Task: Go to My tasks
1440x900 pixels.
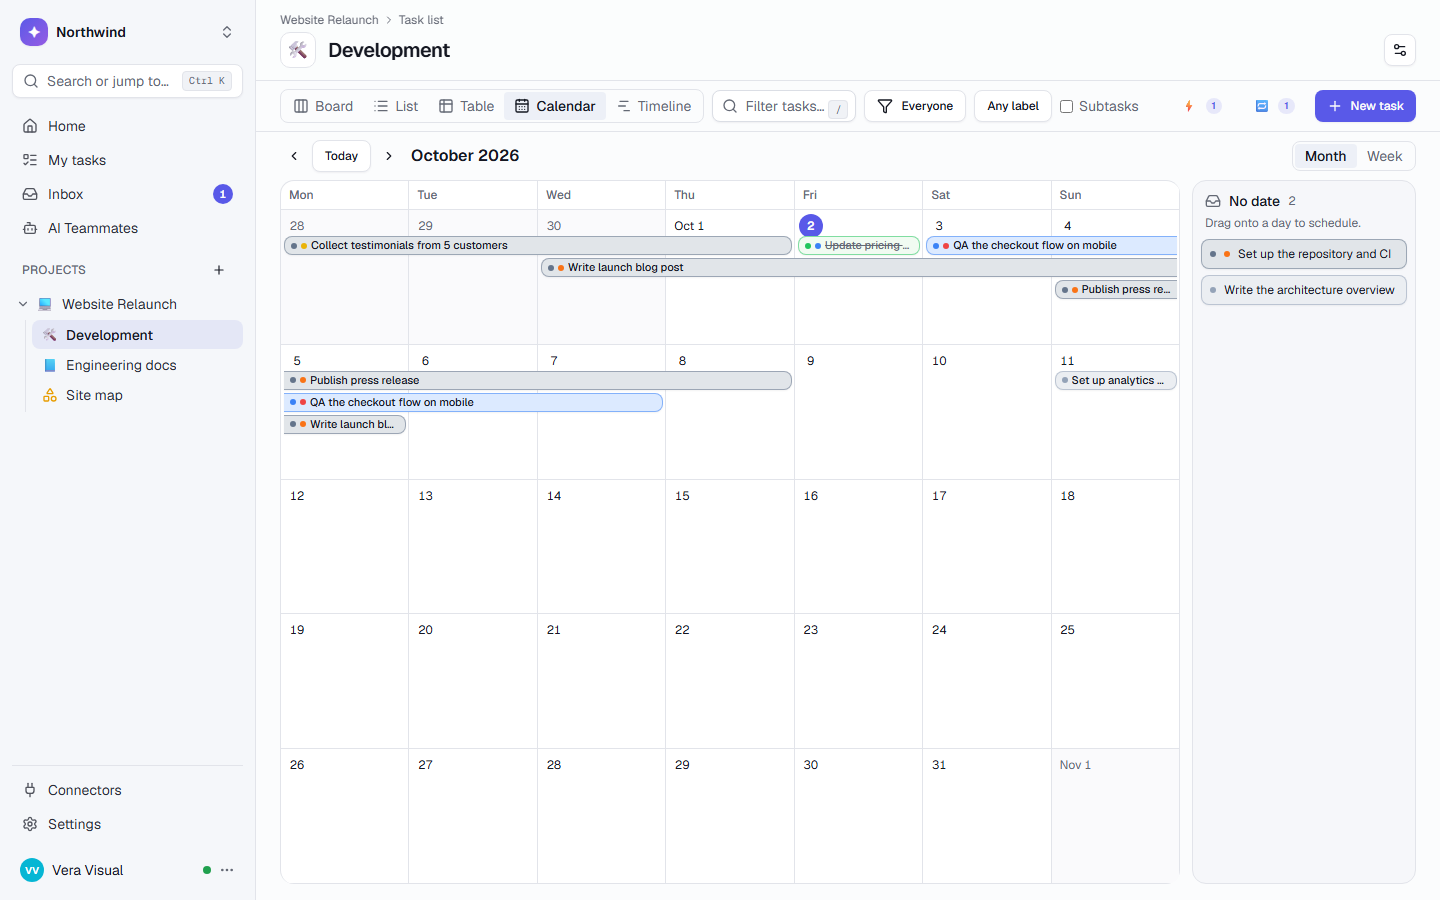Action: pos(127,160)
